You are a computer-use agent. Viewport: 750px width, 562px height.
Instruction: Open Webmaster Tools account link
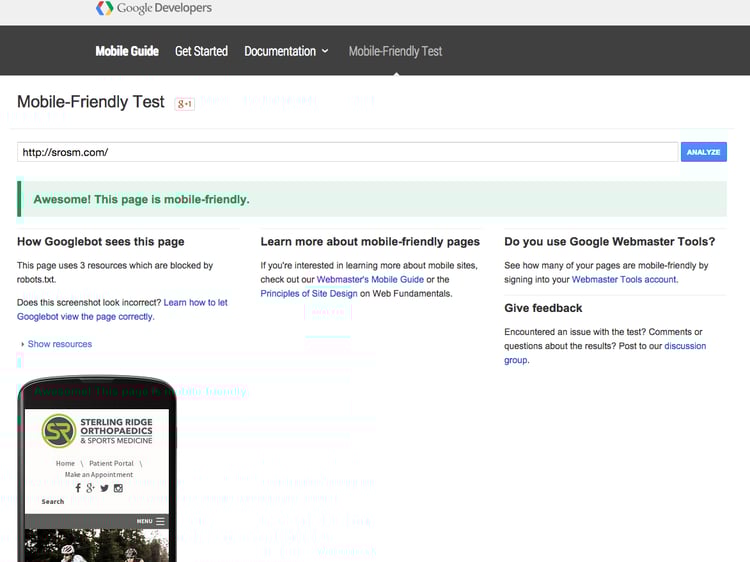624,279
